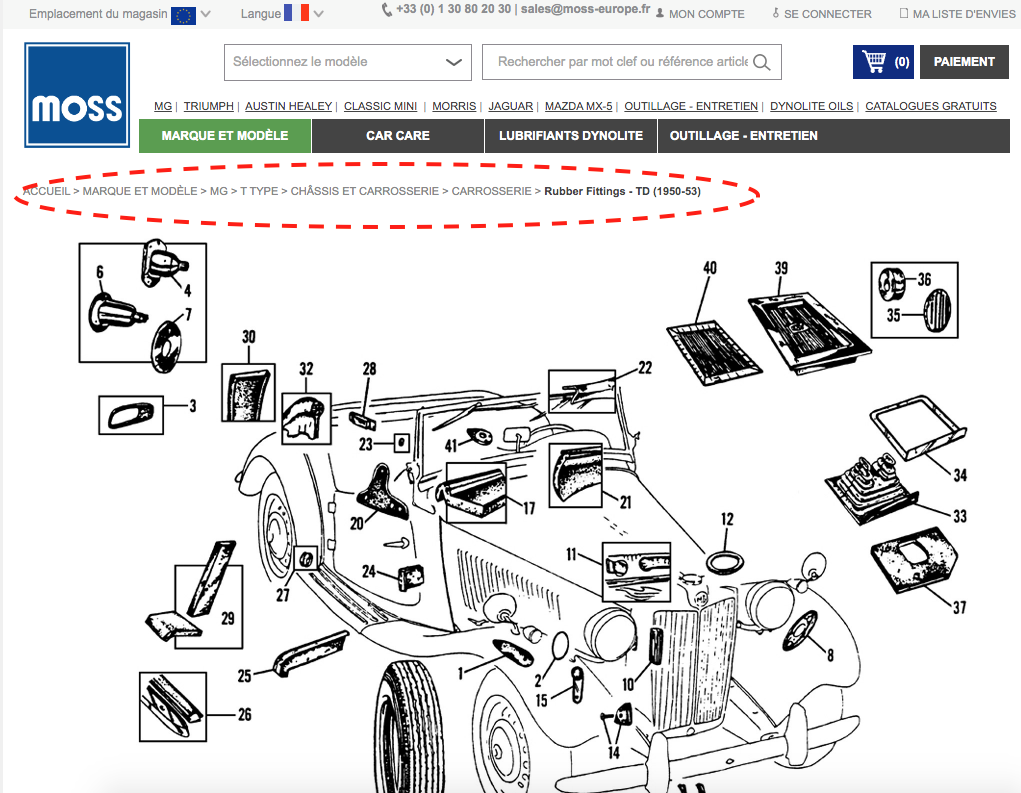The width and height of the screenshot is (1021, 793).
Task: Click the phone icon in the header
Action: (x=387, y=10)
